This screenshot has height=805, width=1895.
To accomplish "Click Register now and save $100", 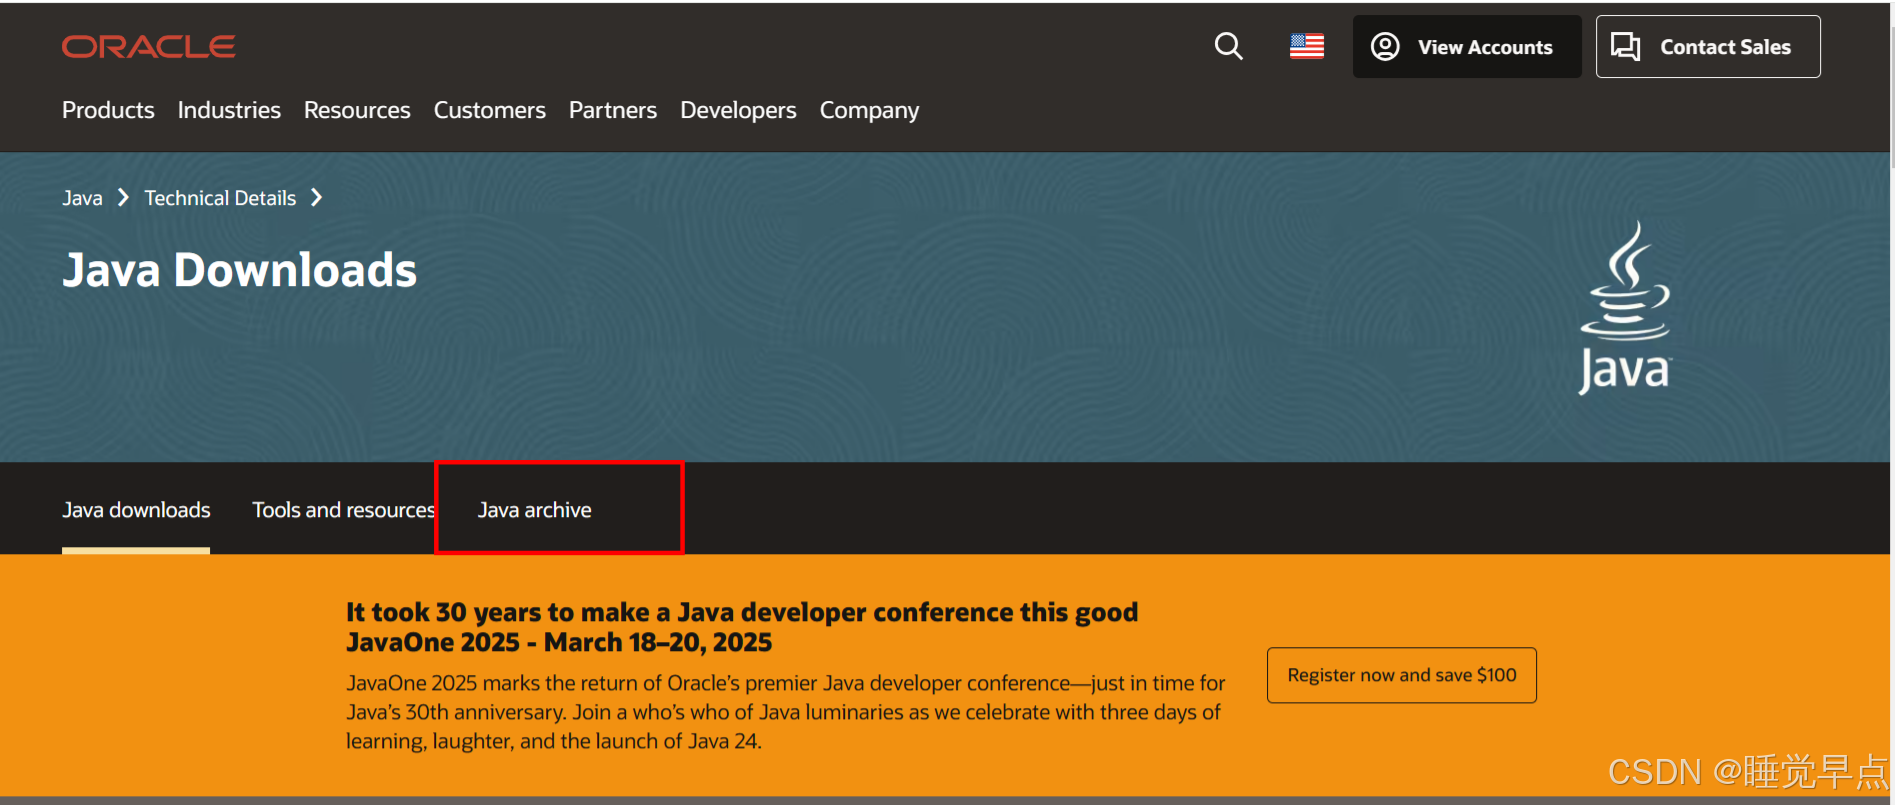I will (x=1402, y=675).
